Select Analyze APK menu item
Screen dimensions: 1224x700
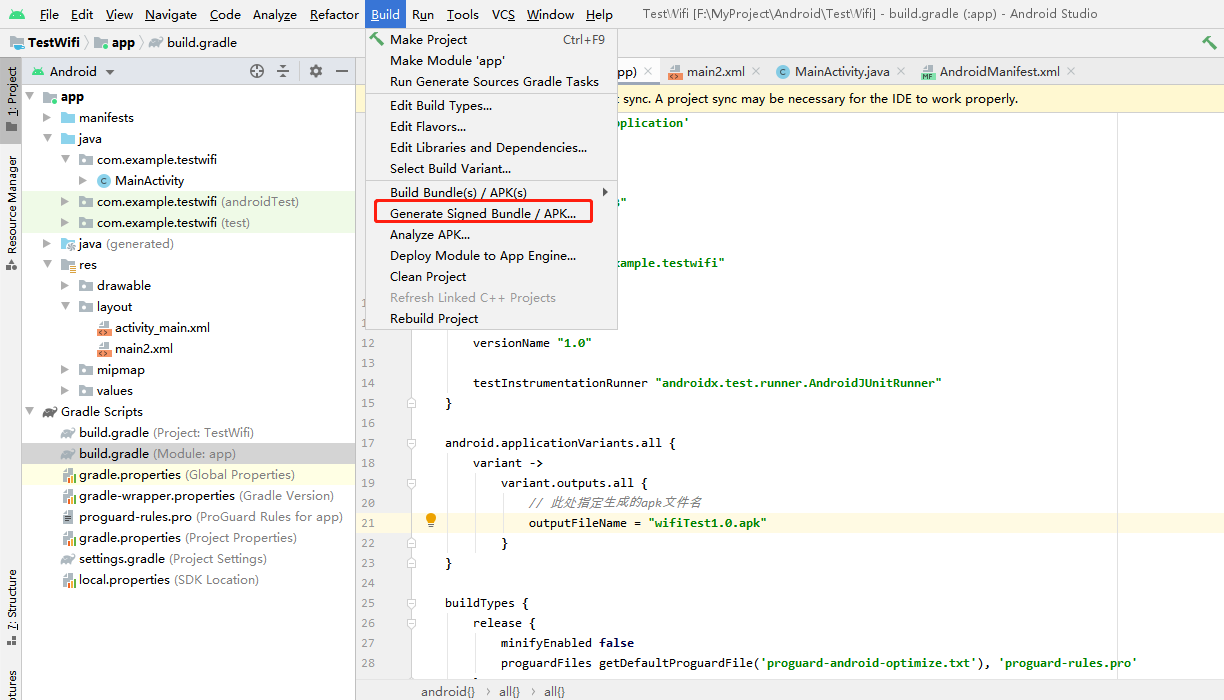490,235
